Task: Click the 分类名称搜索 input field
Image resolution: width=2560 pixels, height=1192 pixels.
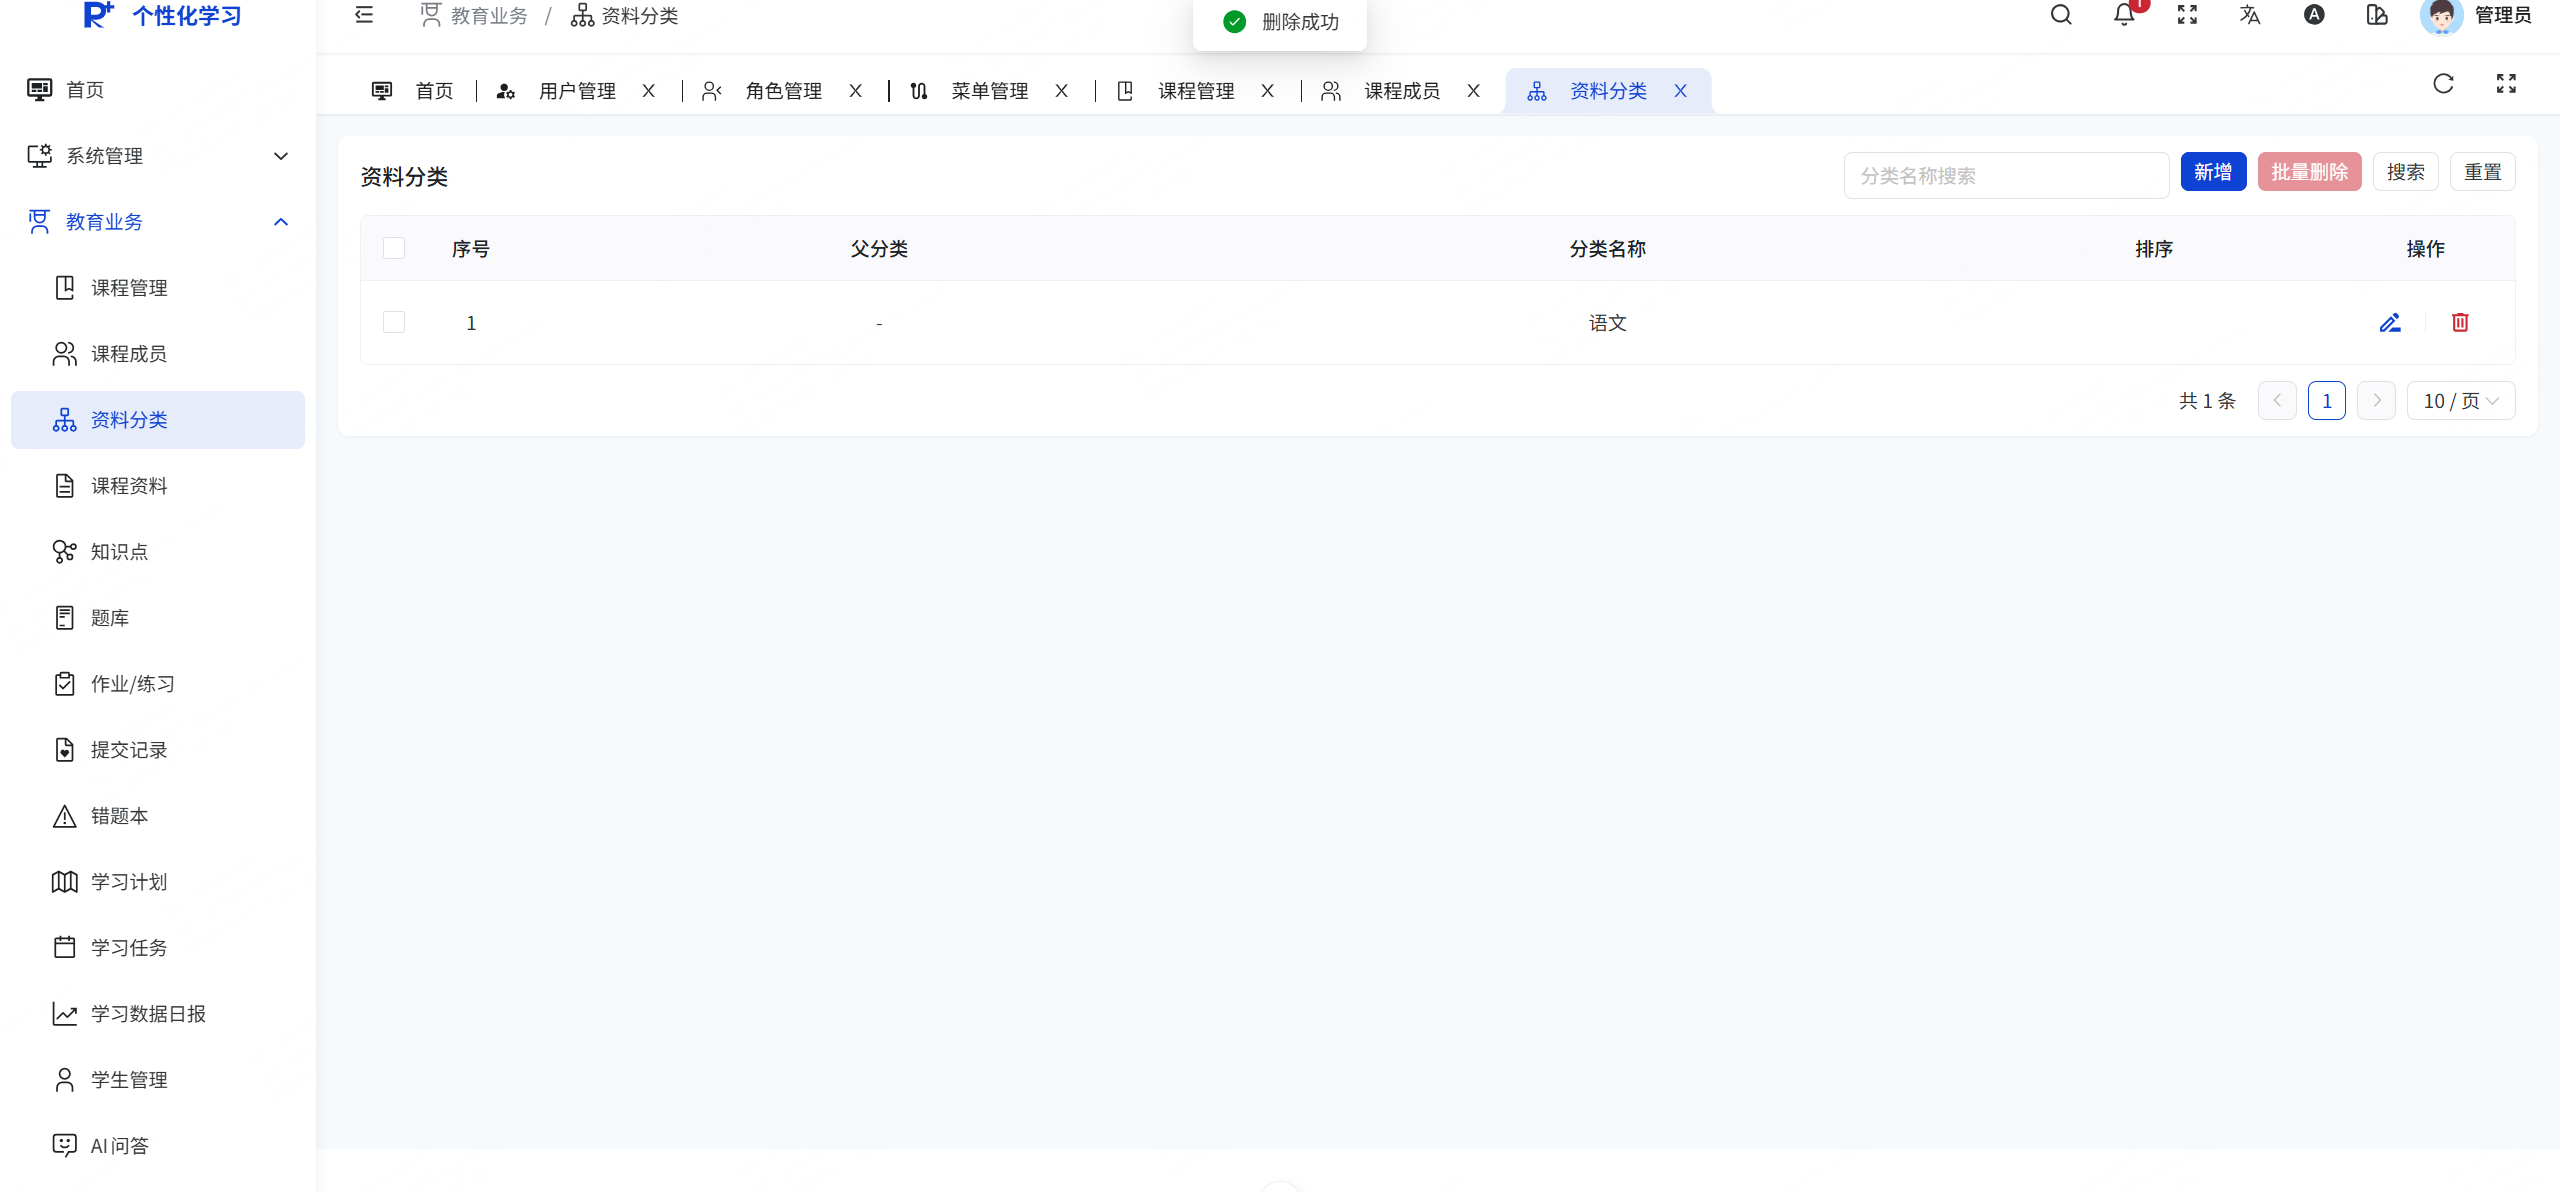Action: click(2005, 176)
